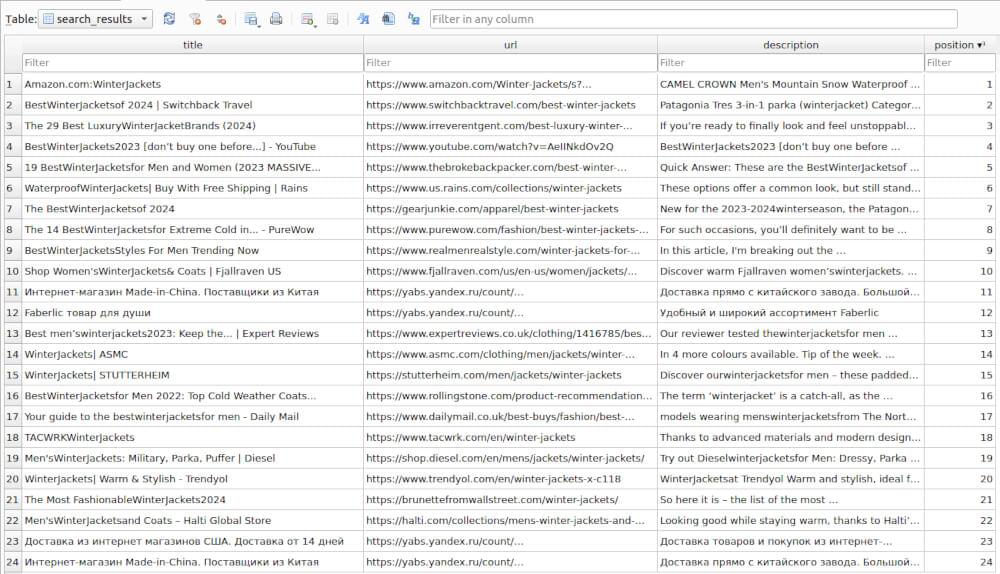The height and width of the screenshot is (574, 1000).
Task: Refresh the table data
Action: pyautogui.click(x=169, y=19)
